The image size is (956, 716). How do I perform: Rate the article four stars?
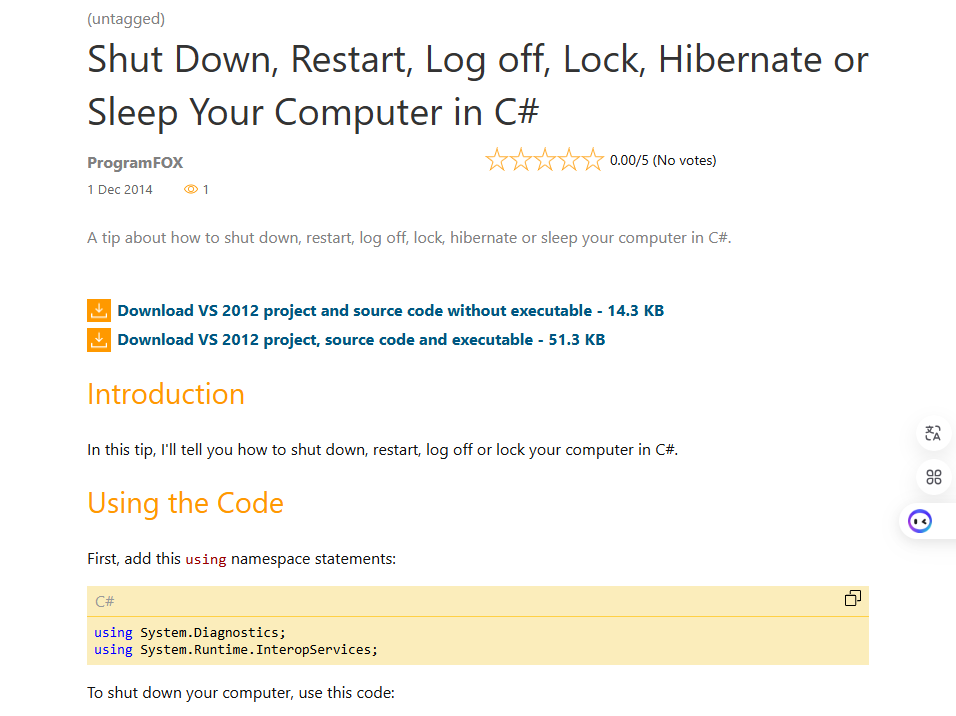tap(568, 160)
